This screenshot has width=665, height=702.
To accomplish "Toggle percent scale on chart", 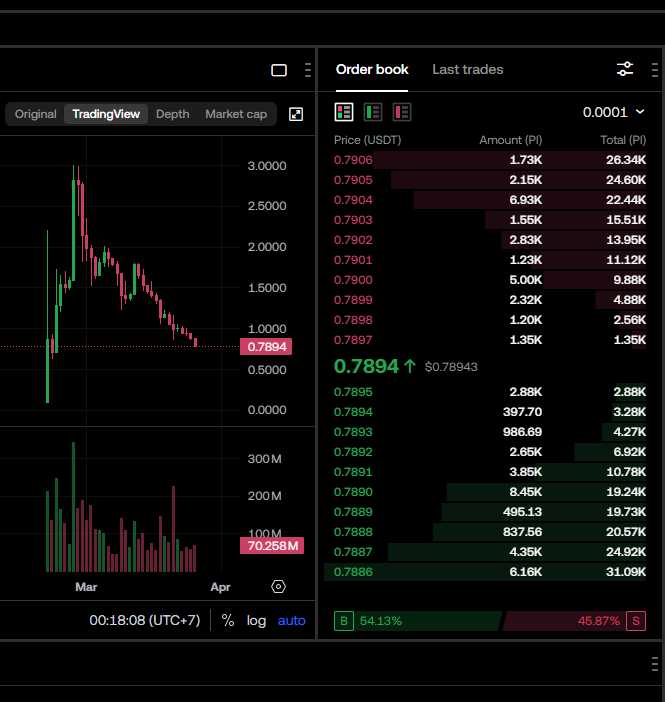I will pos(228,621).
